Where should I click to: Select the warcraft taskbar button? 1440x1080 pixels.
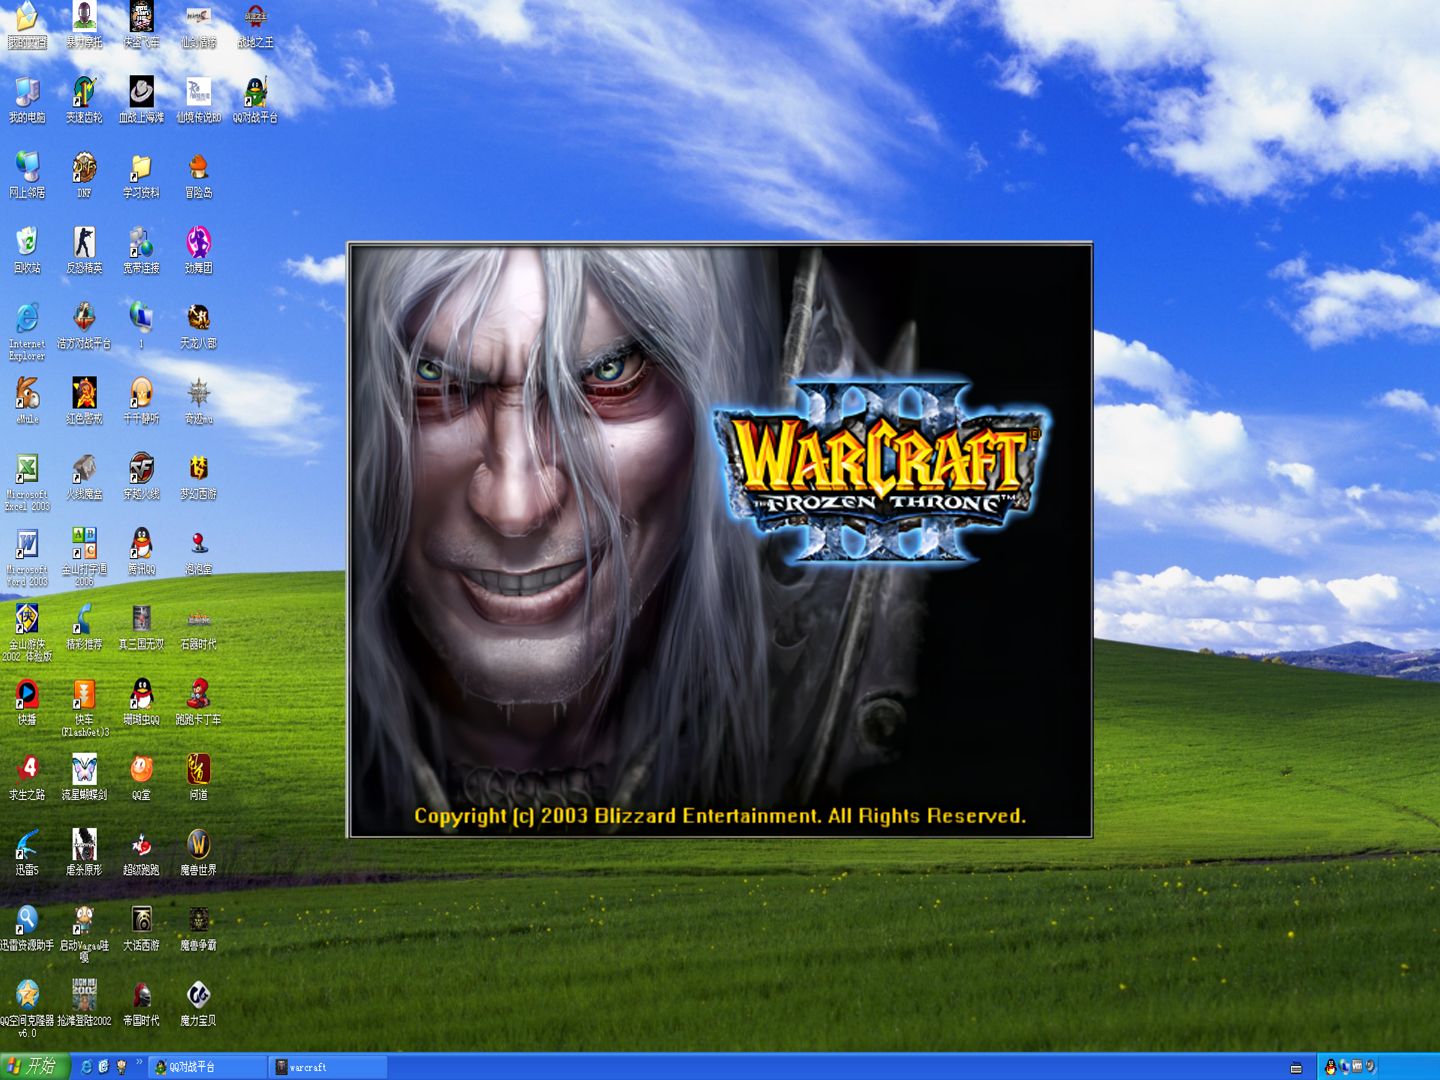click(x=328, y=1067)
